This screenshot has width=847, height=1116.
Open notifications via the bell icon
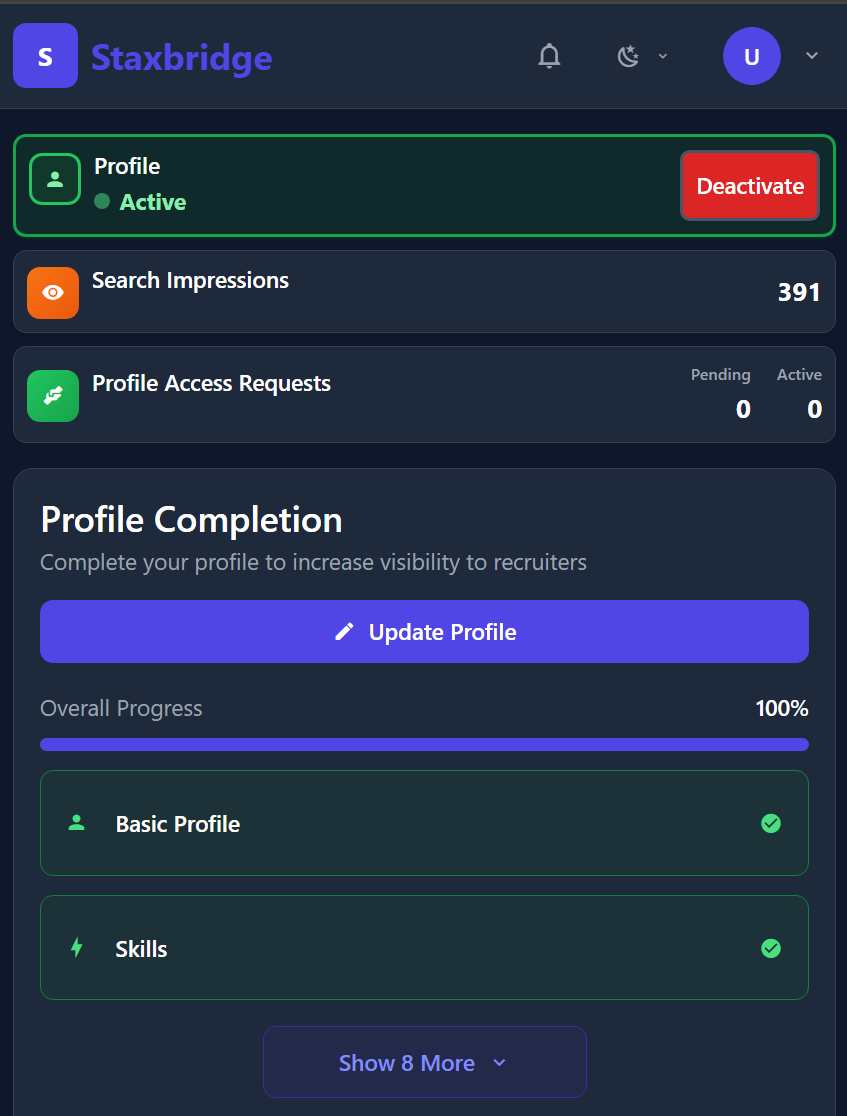pyautogui.click(x=549, y=56)
